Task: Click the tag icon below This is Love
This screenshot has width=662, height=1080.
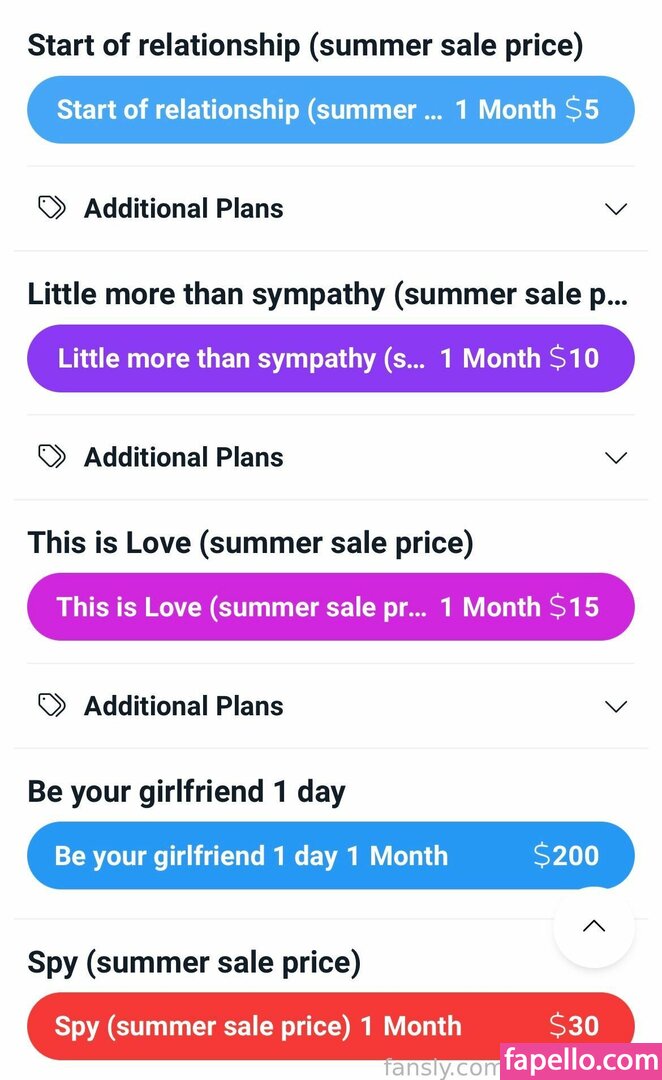Action: click(51, 706)
